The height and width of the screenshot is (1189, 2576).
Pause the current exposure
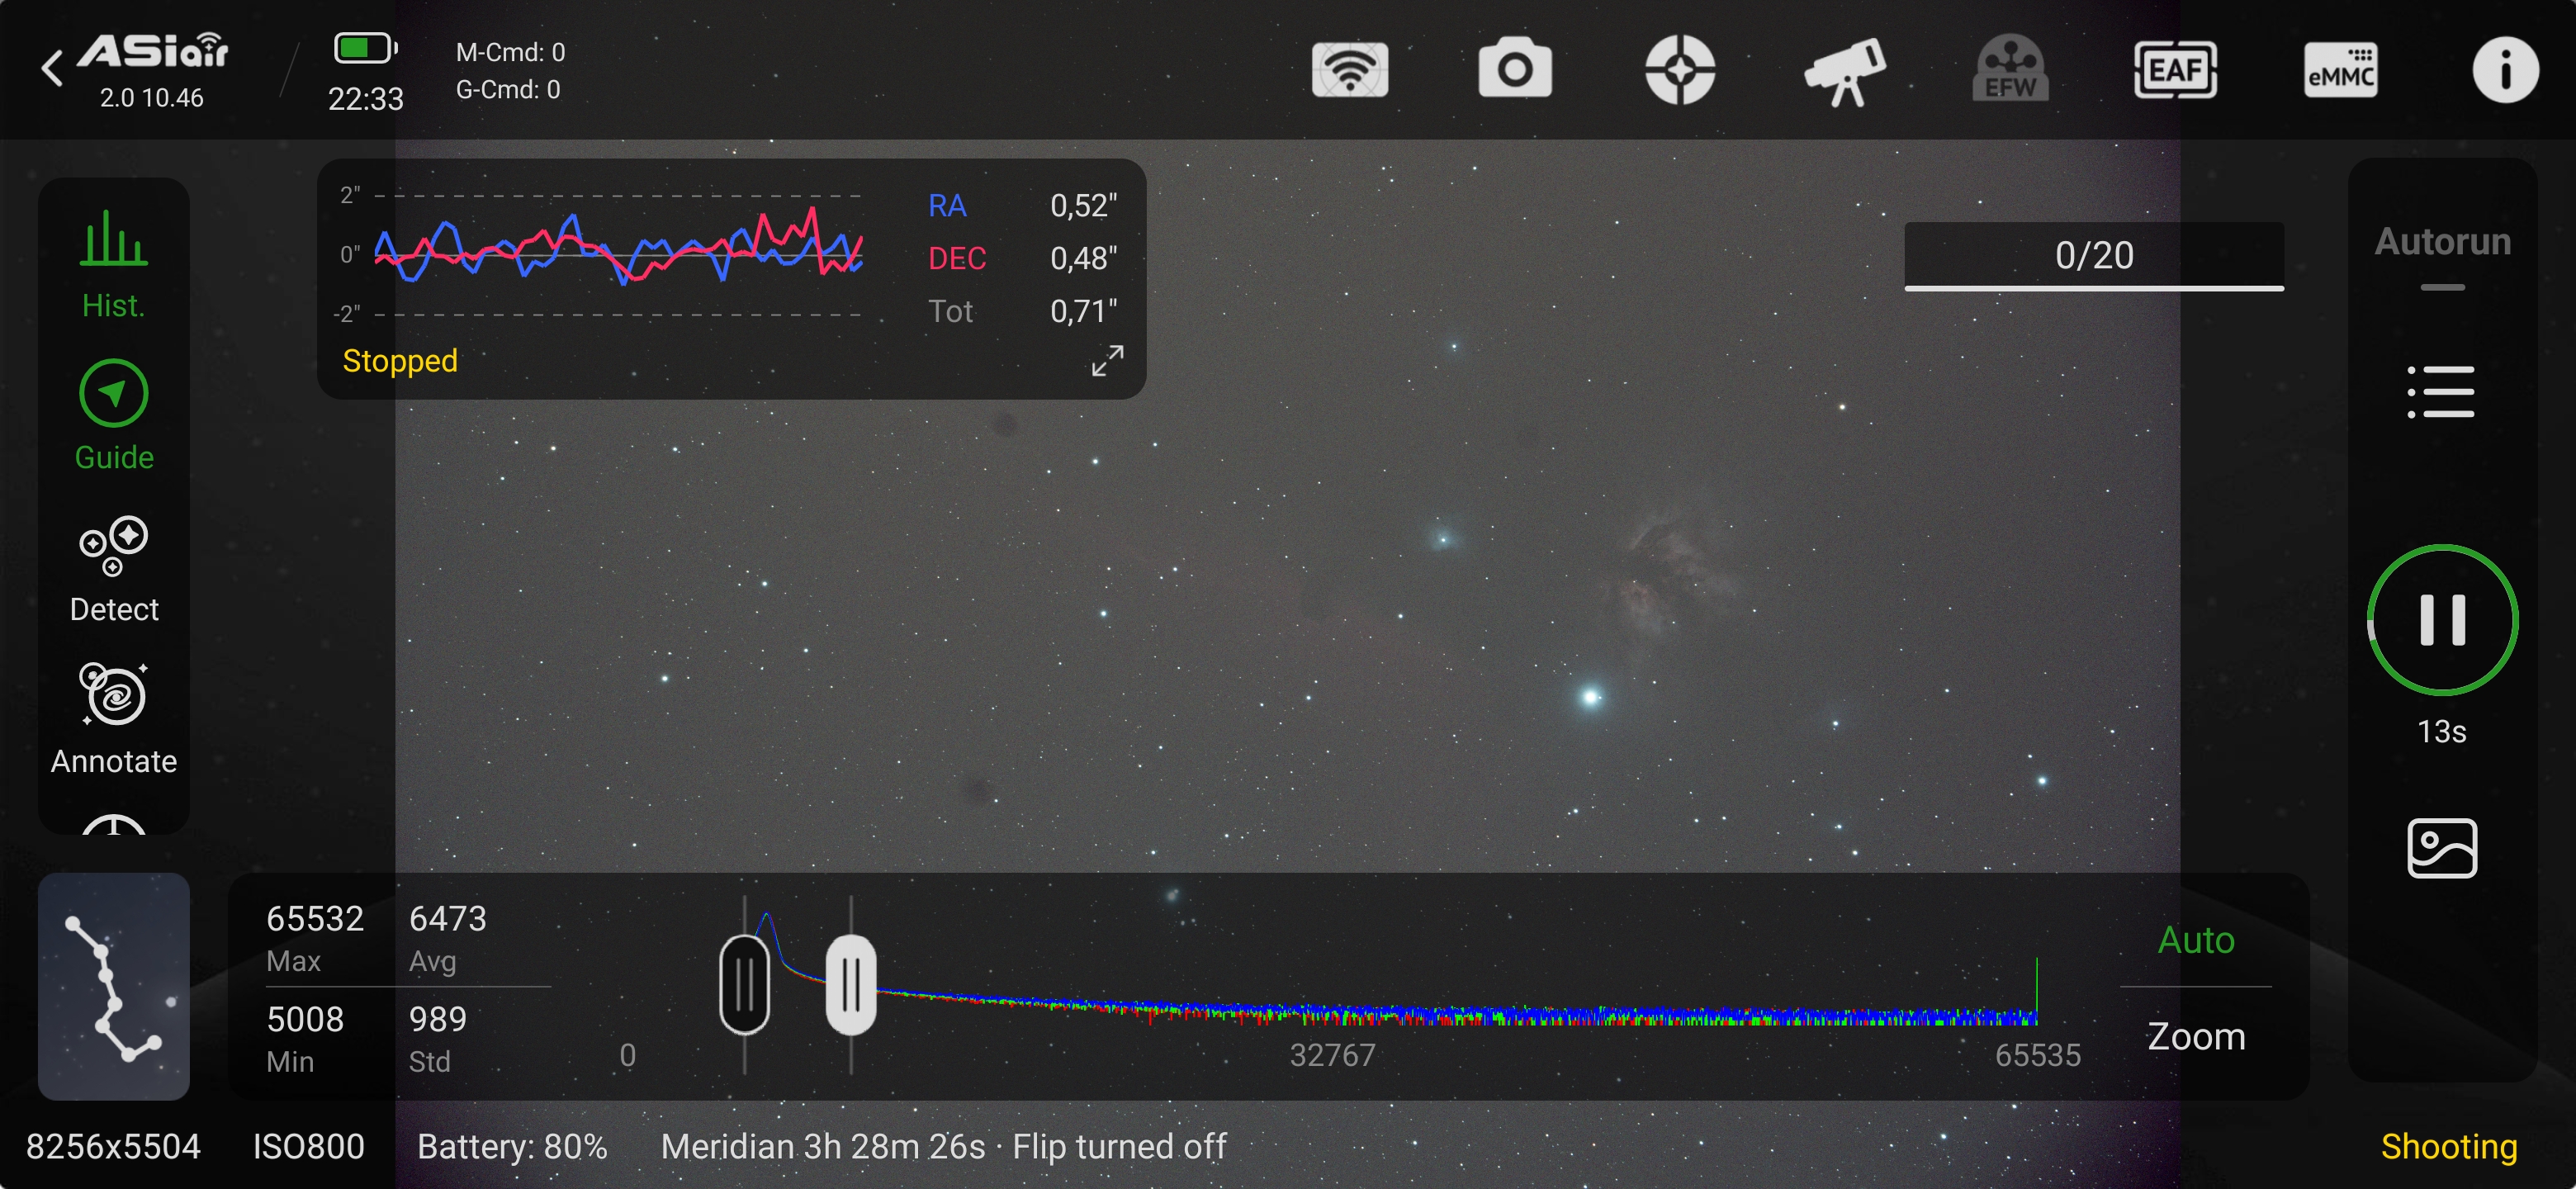2442,620
